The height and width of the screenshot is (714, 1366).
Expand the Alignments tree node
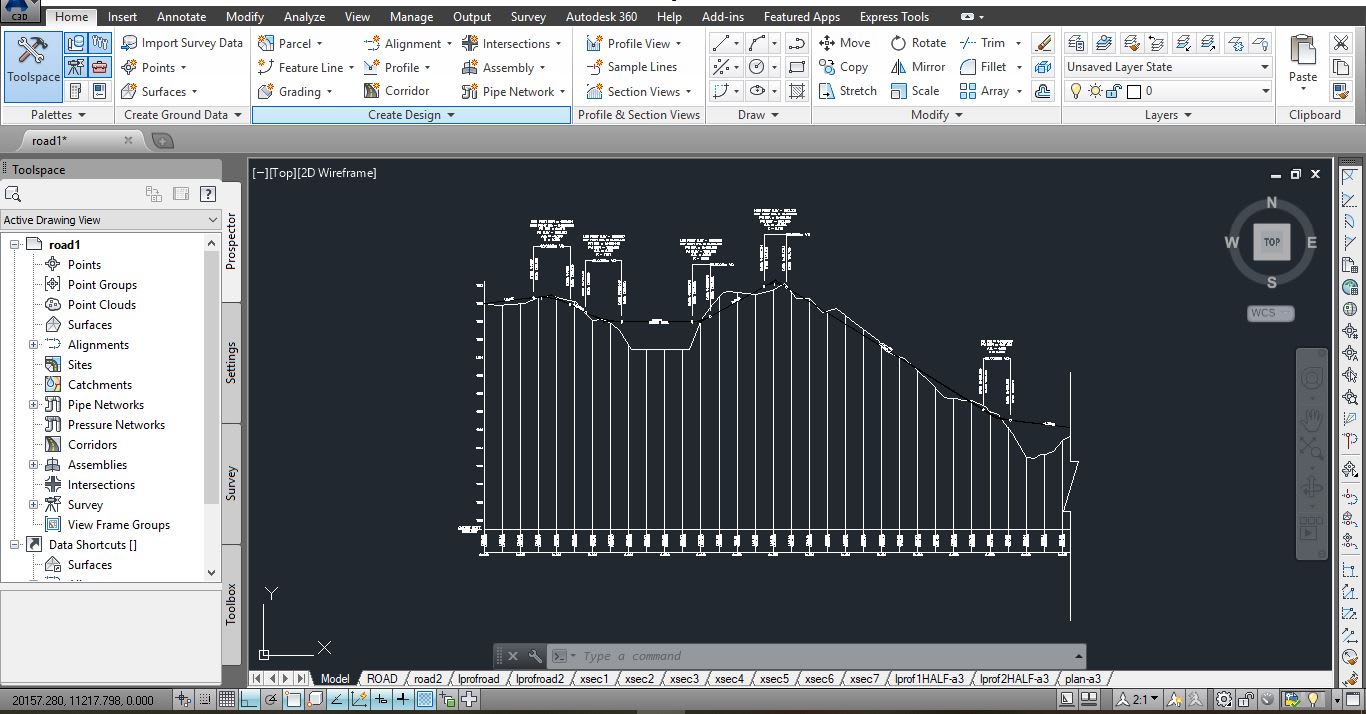[x=33, y=345]
